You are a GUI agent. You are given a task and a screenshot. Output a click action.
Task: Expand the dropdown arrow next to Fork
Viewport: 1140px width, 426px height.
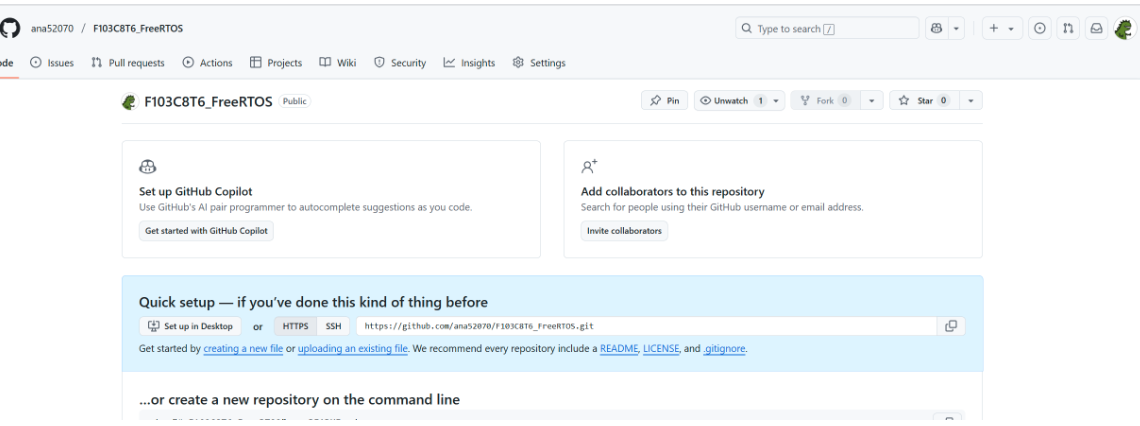872,101
